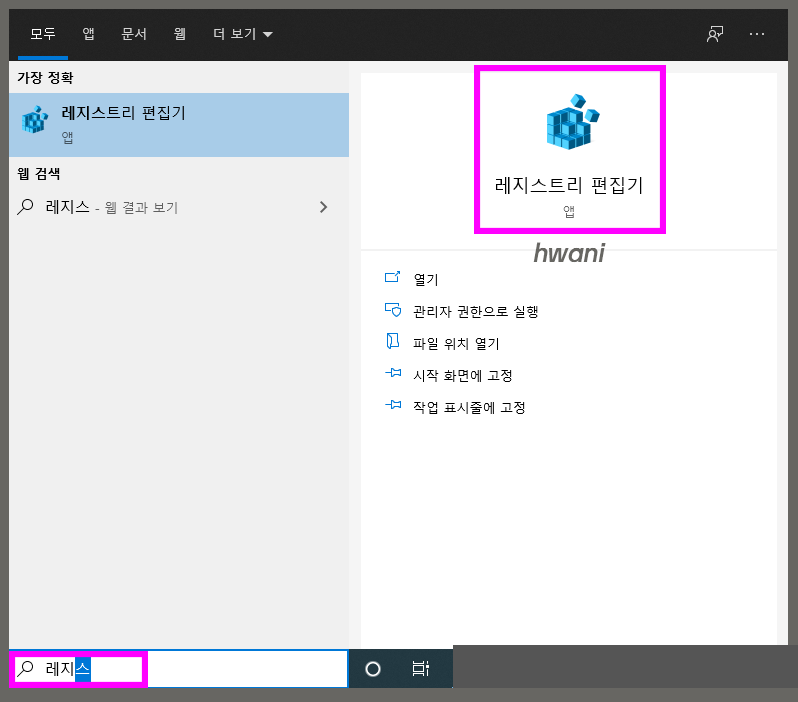Open Cortana circle icon on taskbar

coord(373,669)
